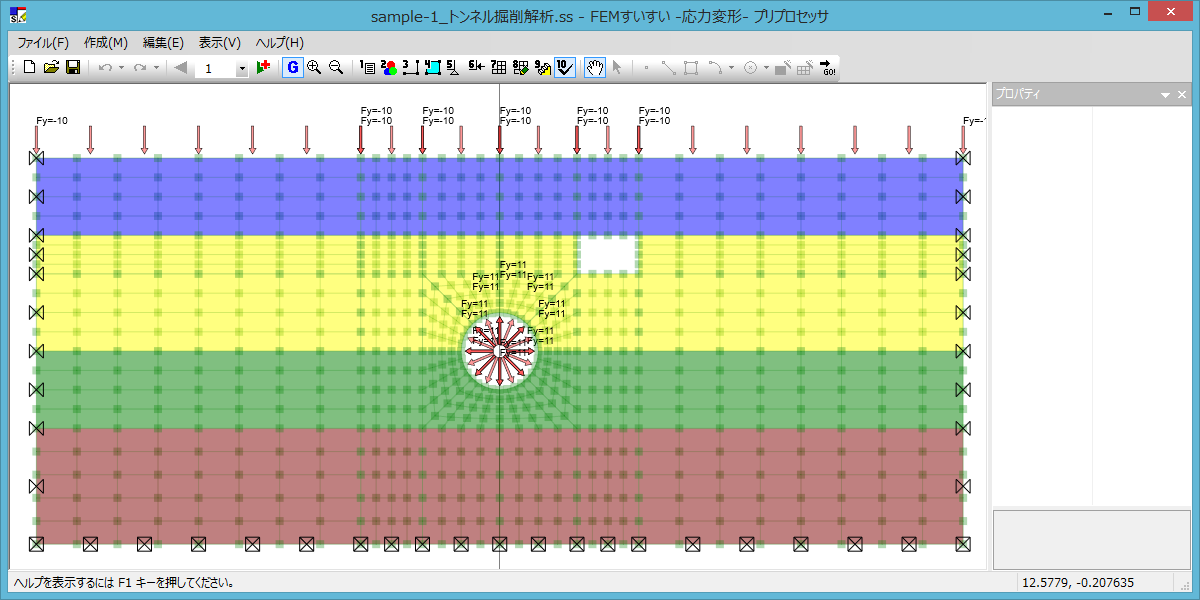Click the new file icon
Viewport: 1200px width, 600px height.
tap(29, 67)
